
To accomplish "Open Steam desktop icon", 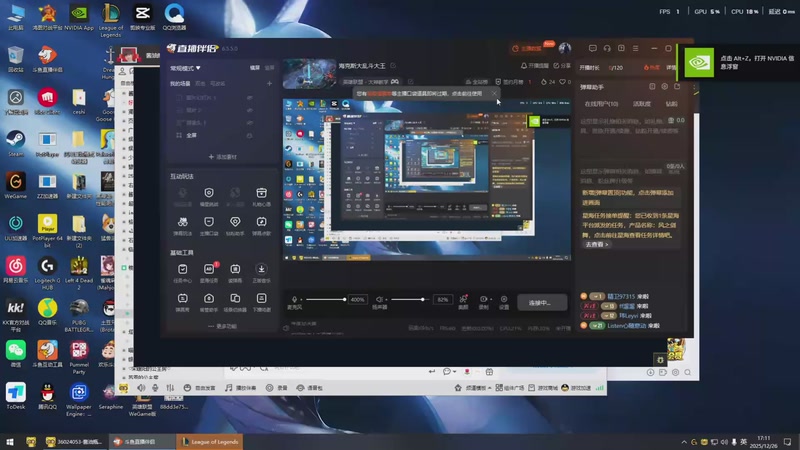I will (x=15, y=143).
